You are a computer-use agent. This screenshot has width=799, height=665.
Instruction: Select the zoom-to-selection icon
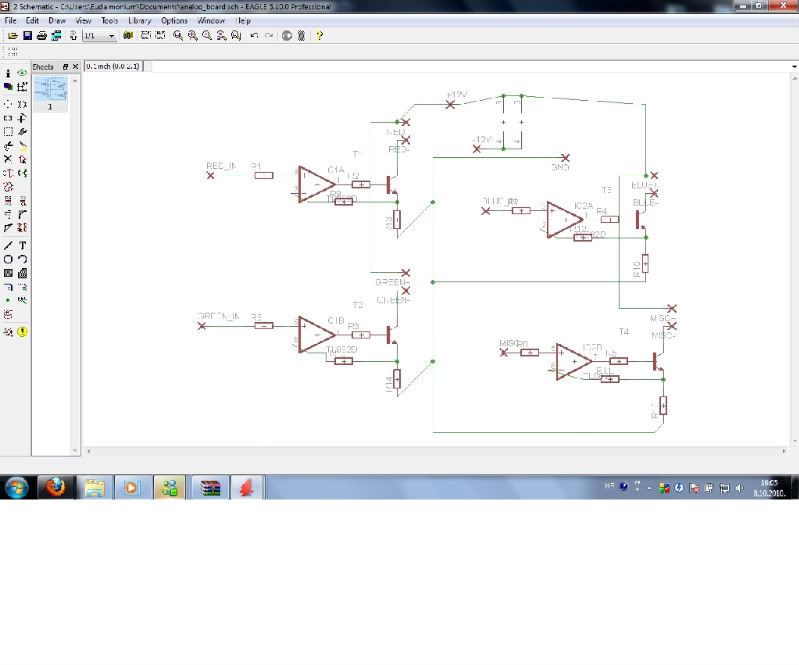point(236,36)
